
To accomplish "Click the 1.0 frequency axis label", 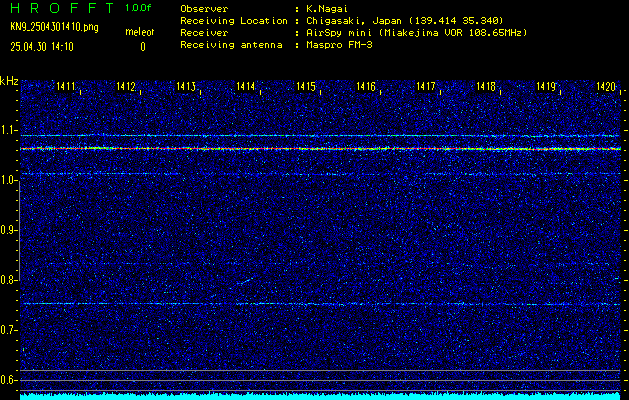I will [9, 180].
